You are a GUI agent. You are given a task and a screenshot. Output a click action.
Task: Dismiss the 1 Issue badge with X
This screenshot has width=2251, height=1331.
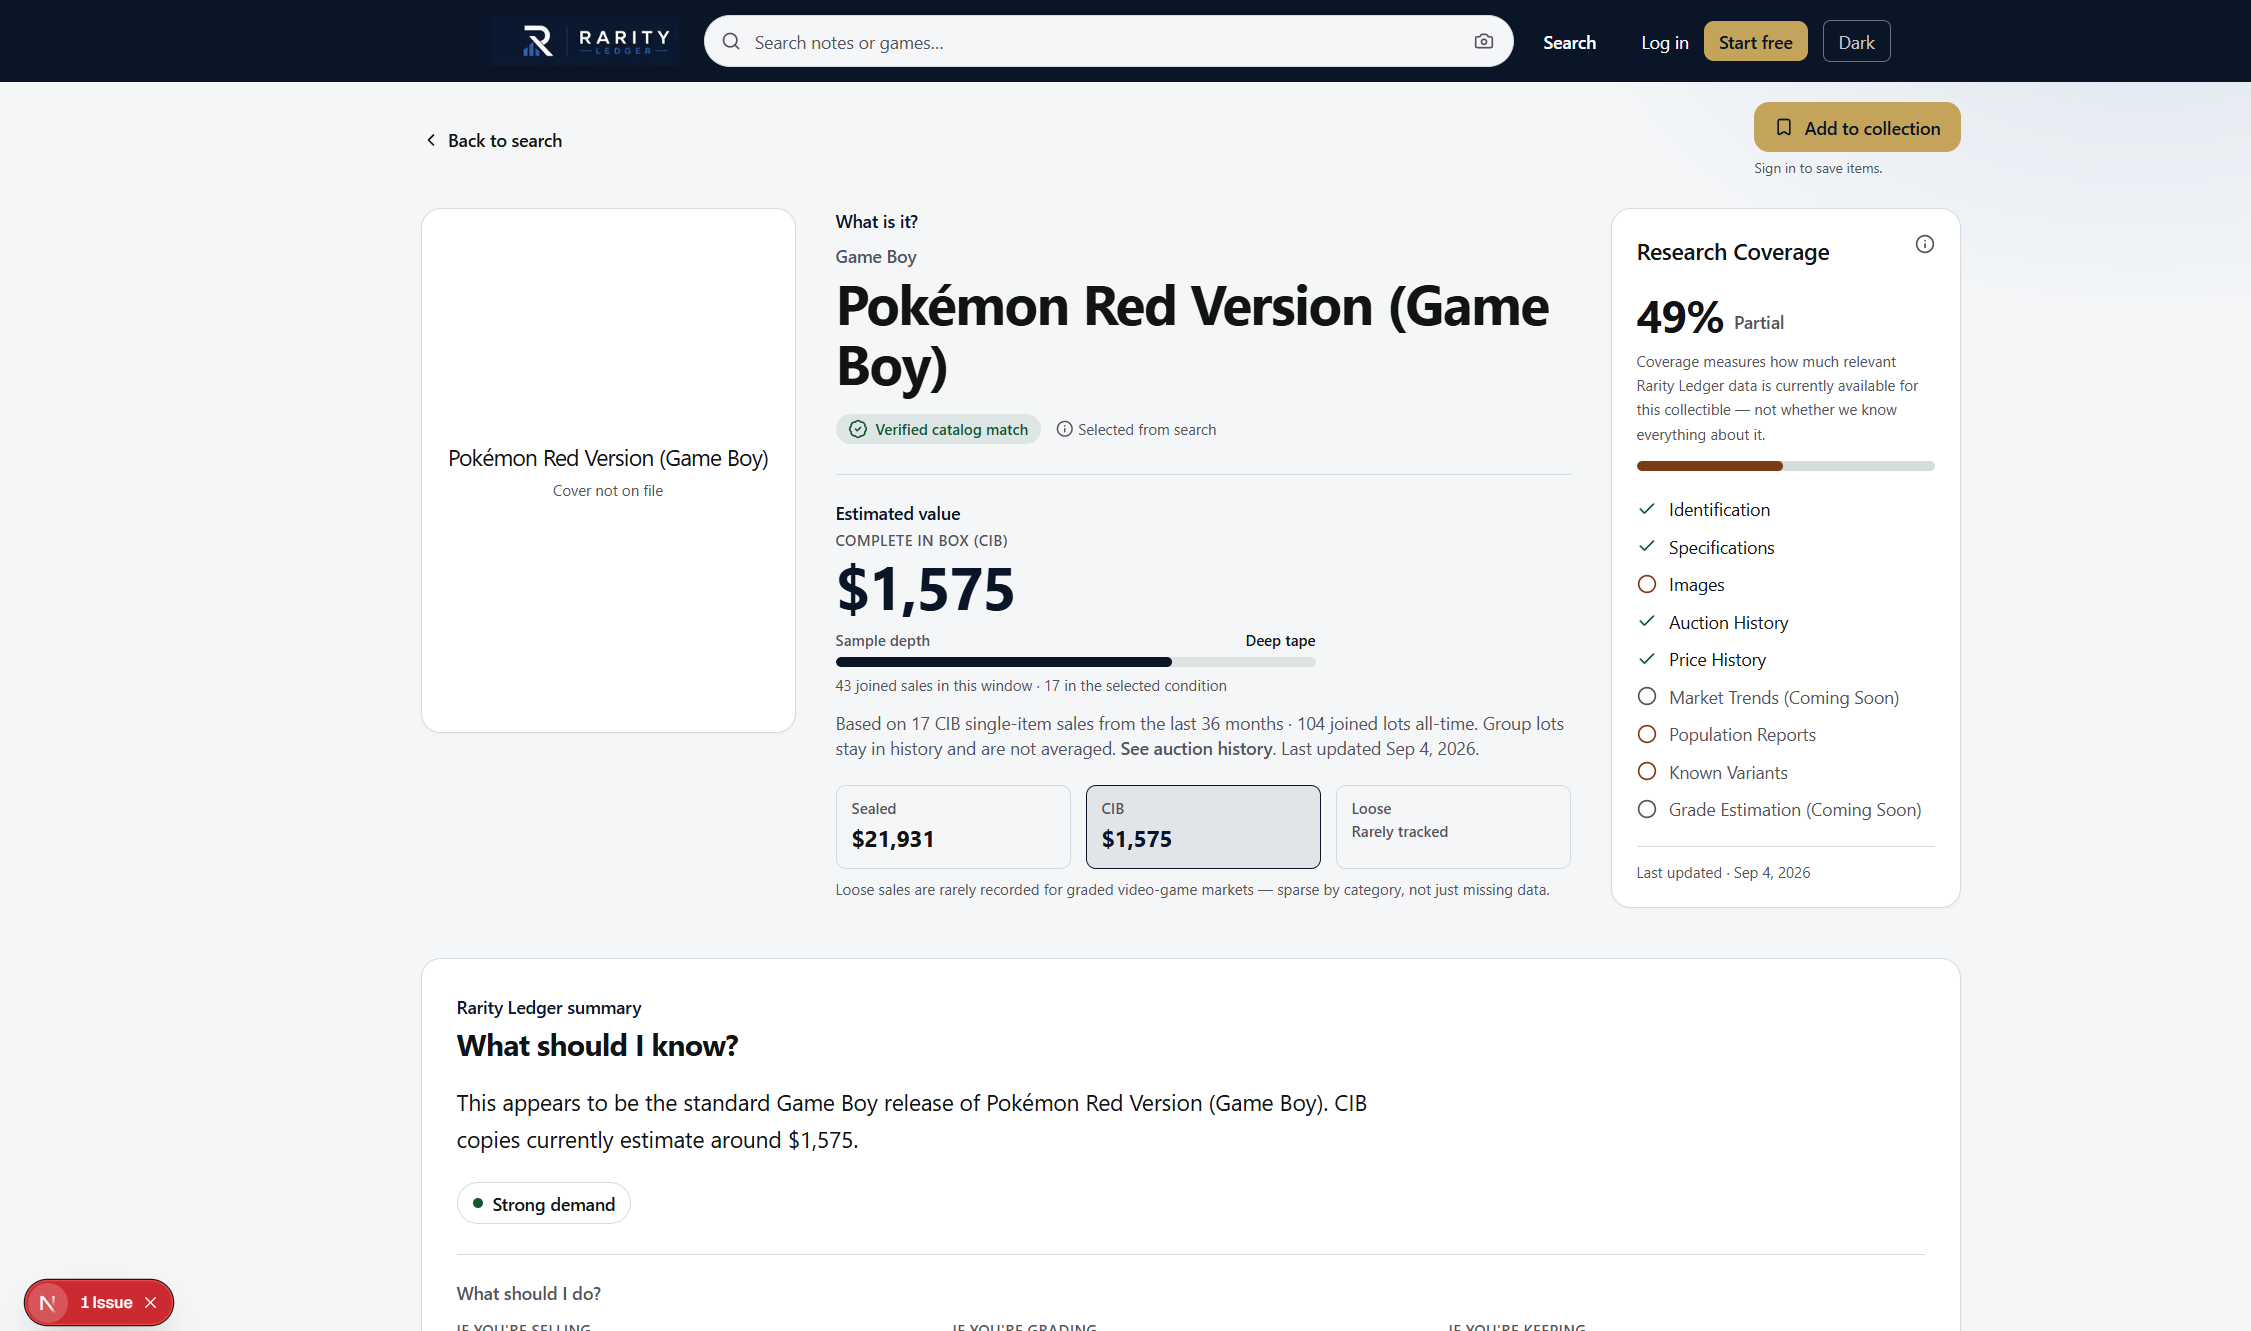(x=151, y=1303)
